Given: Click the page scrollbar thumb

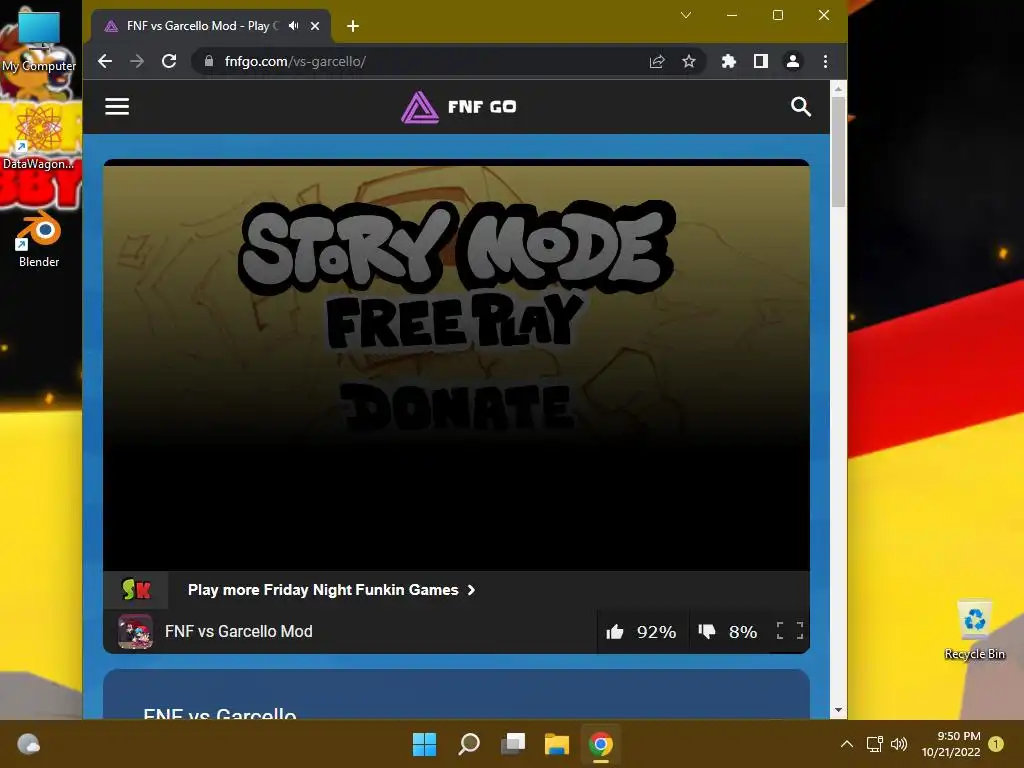Looking at the screenshot, I should (x=839, y=152).
